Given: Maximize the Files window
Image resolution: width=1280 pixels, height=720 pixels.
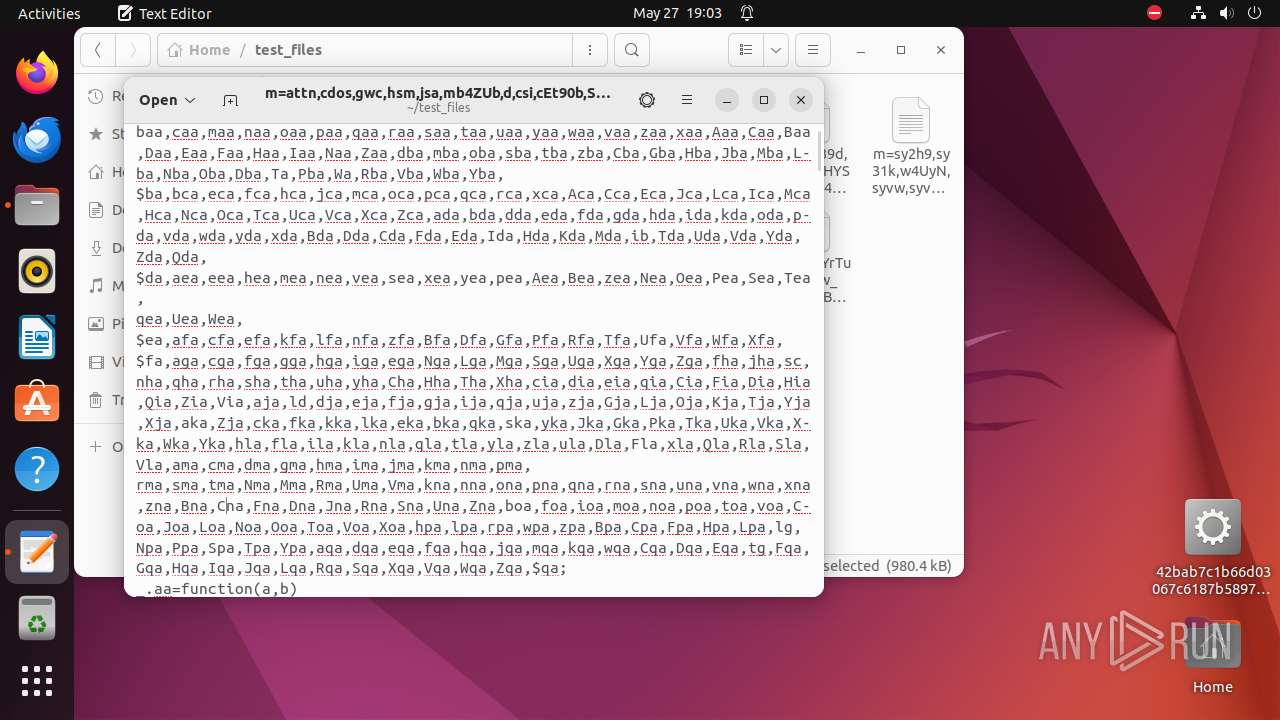Looking at the screenshot, I should click(901, 50).
